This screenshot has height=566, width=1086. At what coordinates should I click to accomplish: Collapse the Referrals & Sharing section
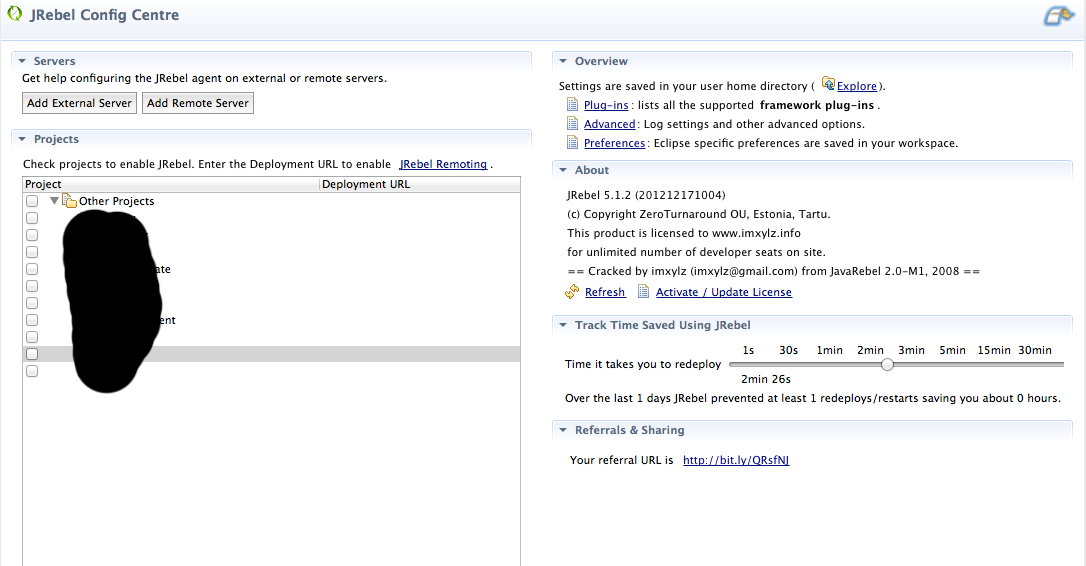point(563,430)
